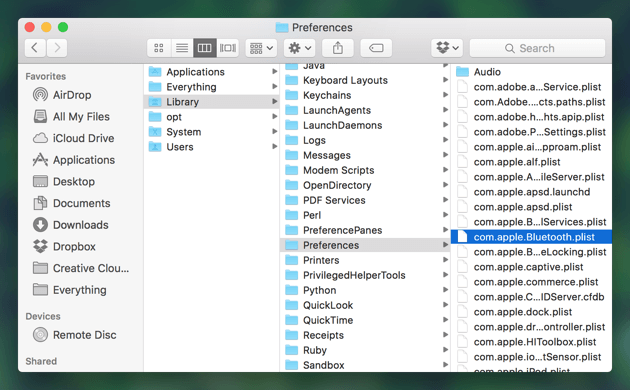Open Dropbox folder in the sidebar
630x390 pixels.
[65, 247]
